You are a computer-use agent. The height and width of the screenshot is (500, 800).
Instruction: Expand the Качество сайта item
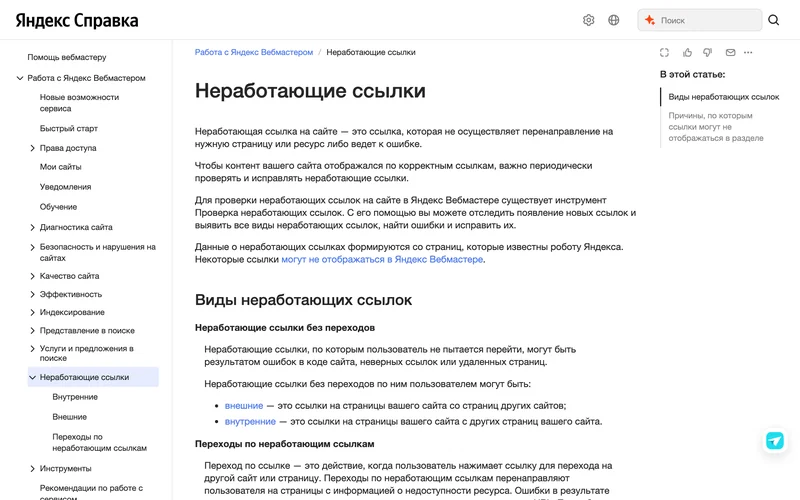(x=33, y=276)
